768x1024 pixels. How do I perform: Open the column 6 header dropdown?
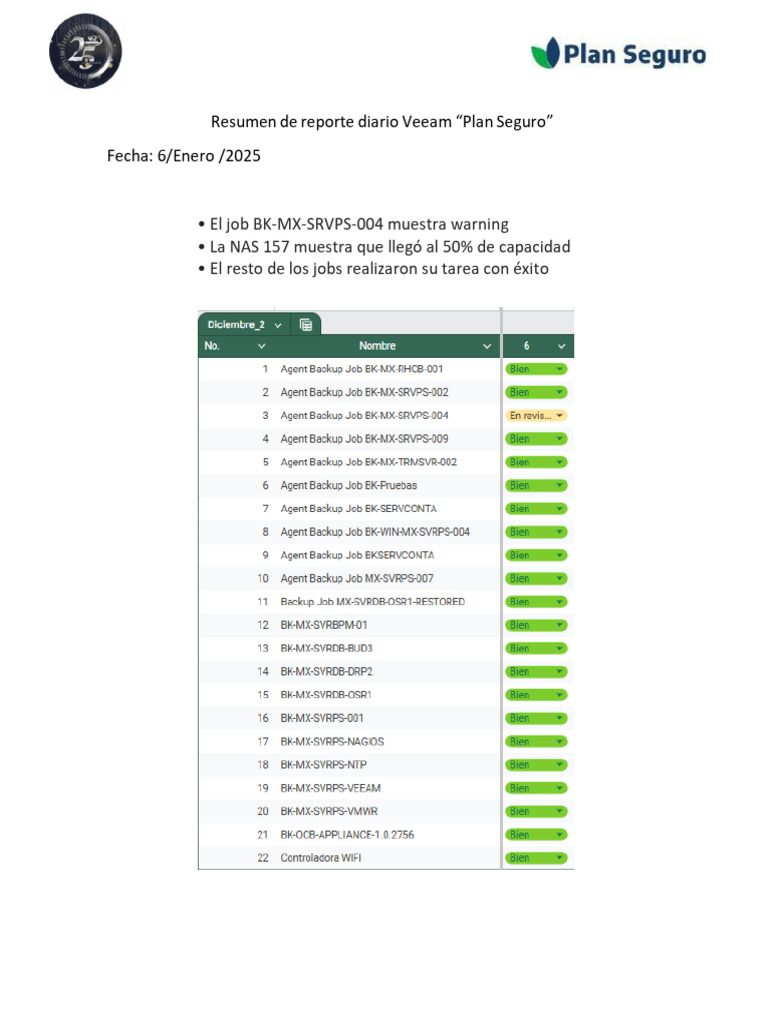pos(562,346)
